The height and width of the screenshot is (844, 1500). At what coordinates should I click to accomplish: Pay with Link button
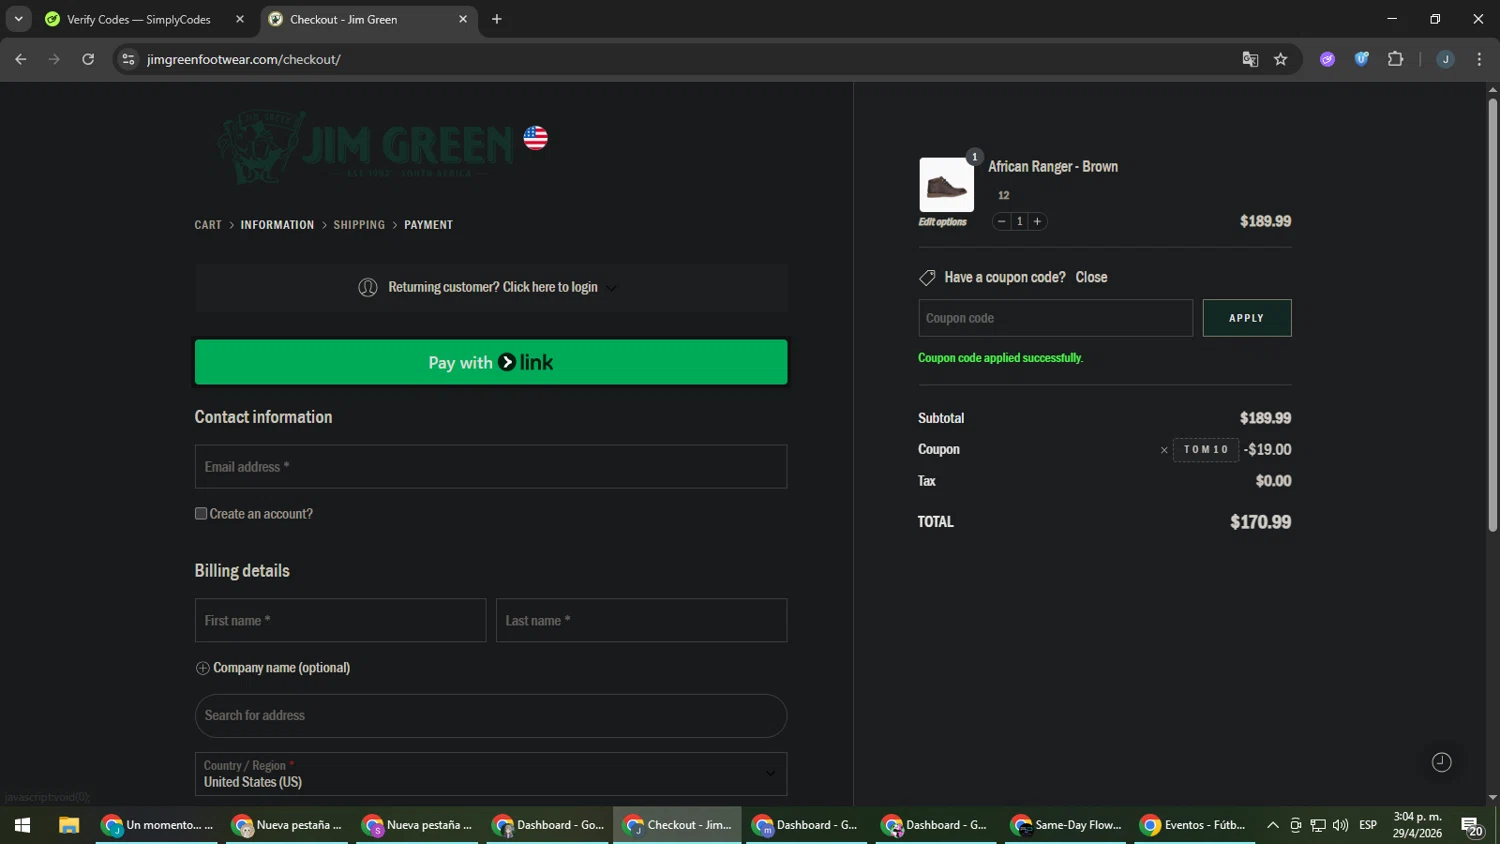pos(491,362)
